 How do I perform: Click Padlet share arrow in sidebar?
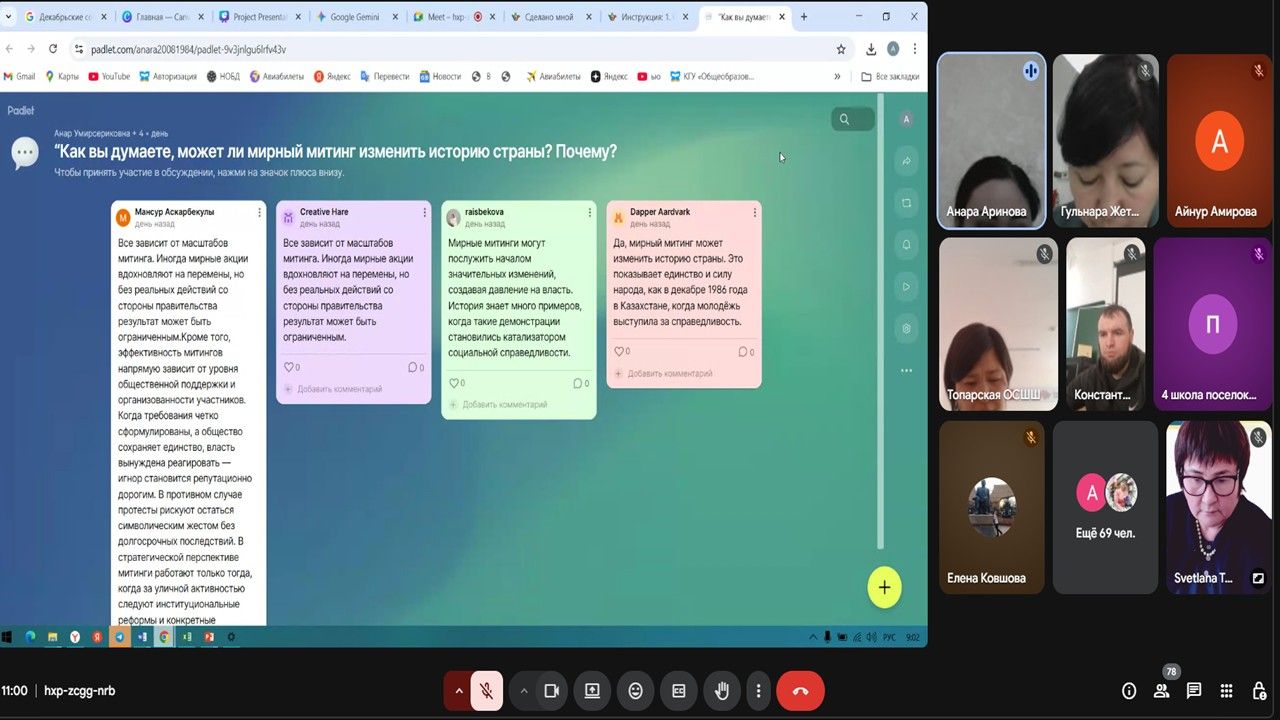coord(906,161)
